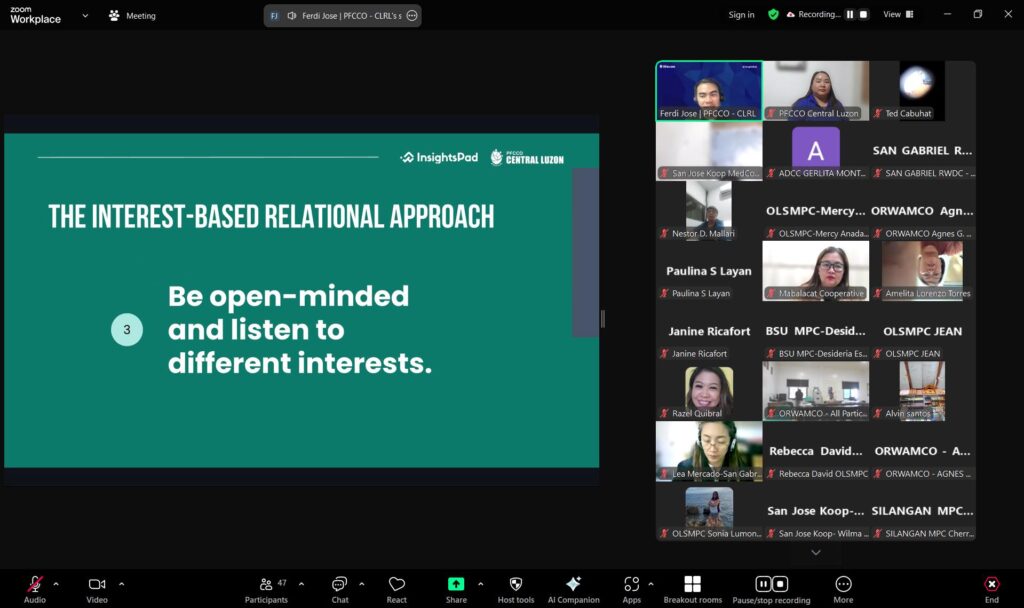Select the SILANGAN MPC Cherr participant tile
The height and width of the screenshot is (608, 1024).
(x=923, y=511)
